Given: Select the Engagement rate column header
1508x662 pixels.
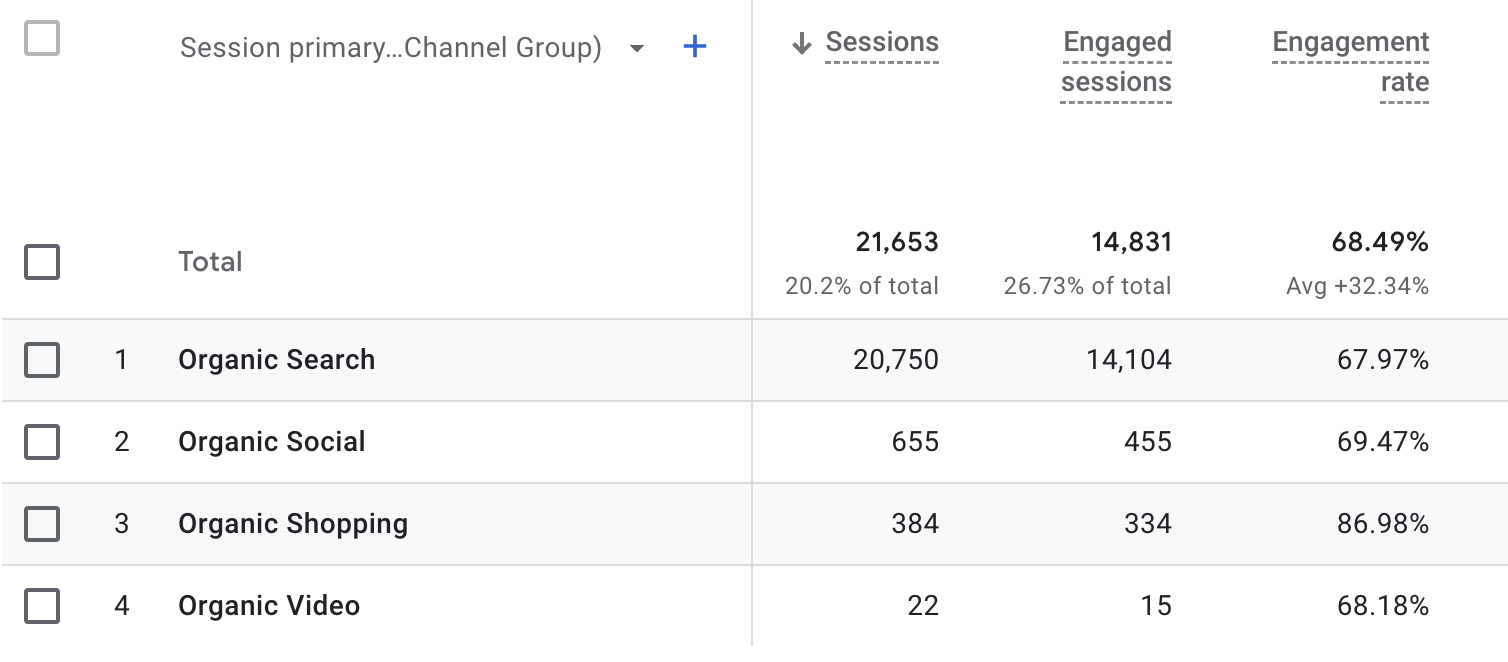Looking at the screenshot, I should [1350, 61].
